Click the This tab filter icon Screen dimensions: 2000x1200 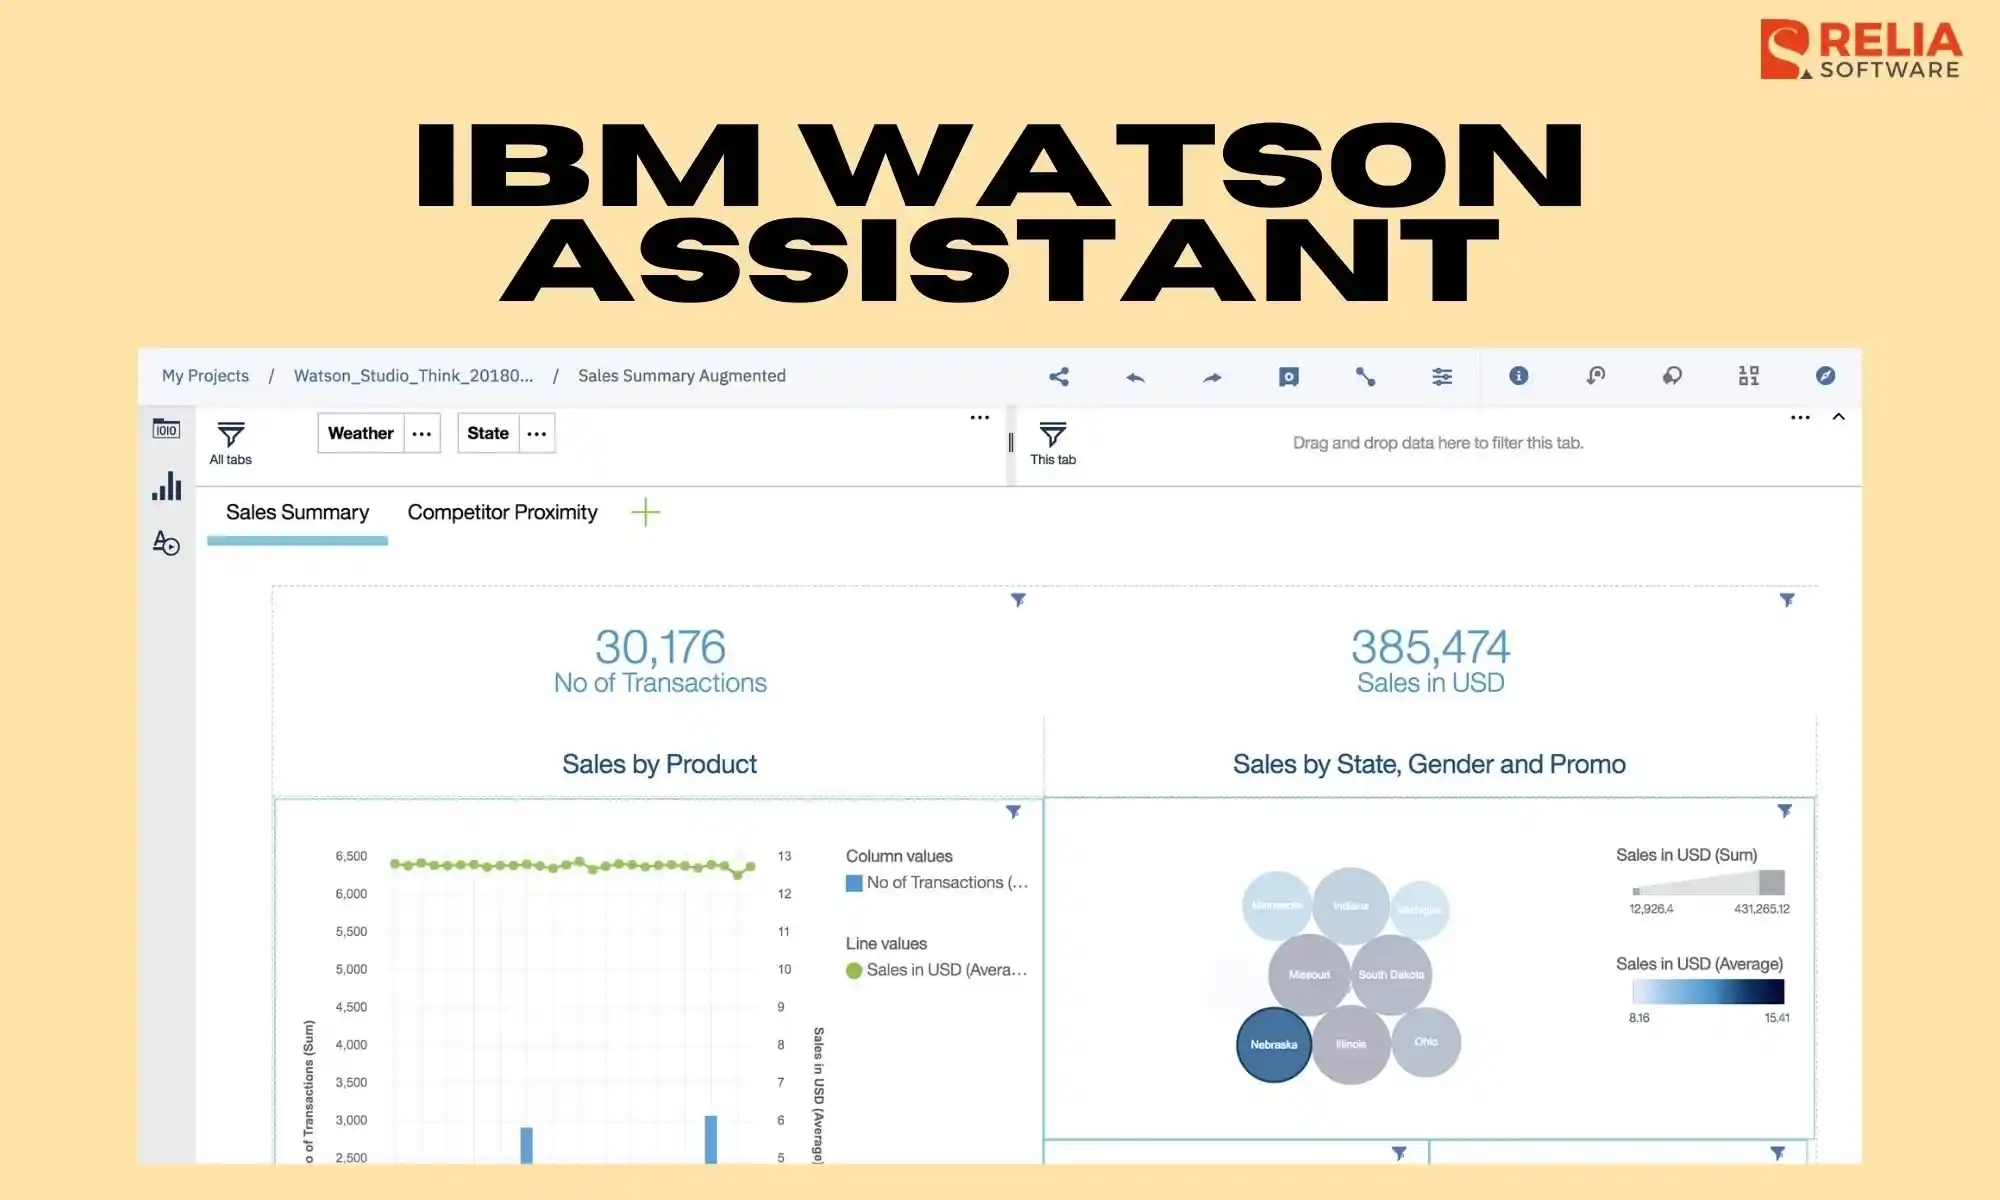[1053, 435]
